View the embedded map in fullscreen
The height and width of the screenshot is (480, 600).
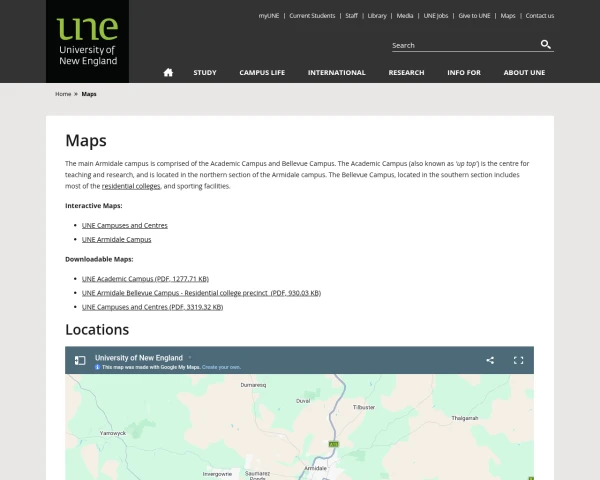(518, 360)
